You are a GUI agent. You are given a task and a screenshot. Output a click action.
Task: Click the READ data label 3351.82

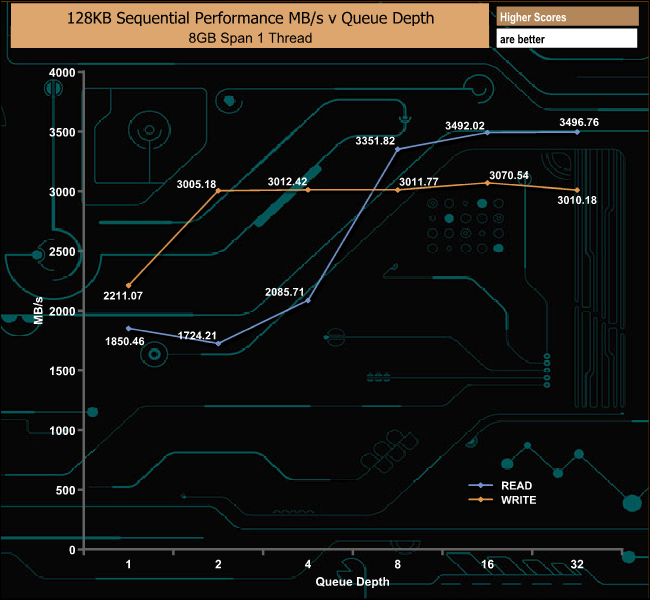[375, 141]
